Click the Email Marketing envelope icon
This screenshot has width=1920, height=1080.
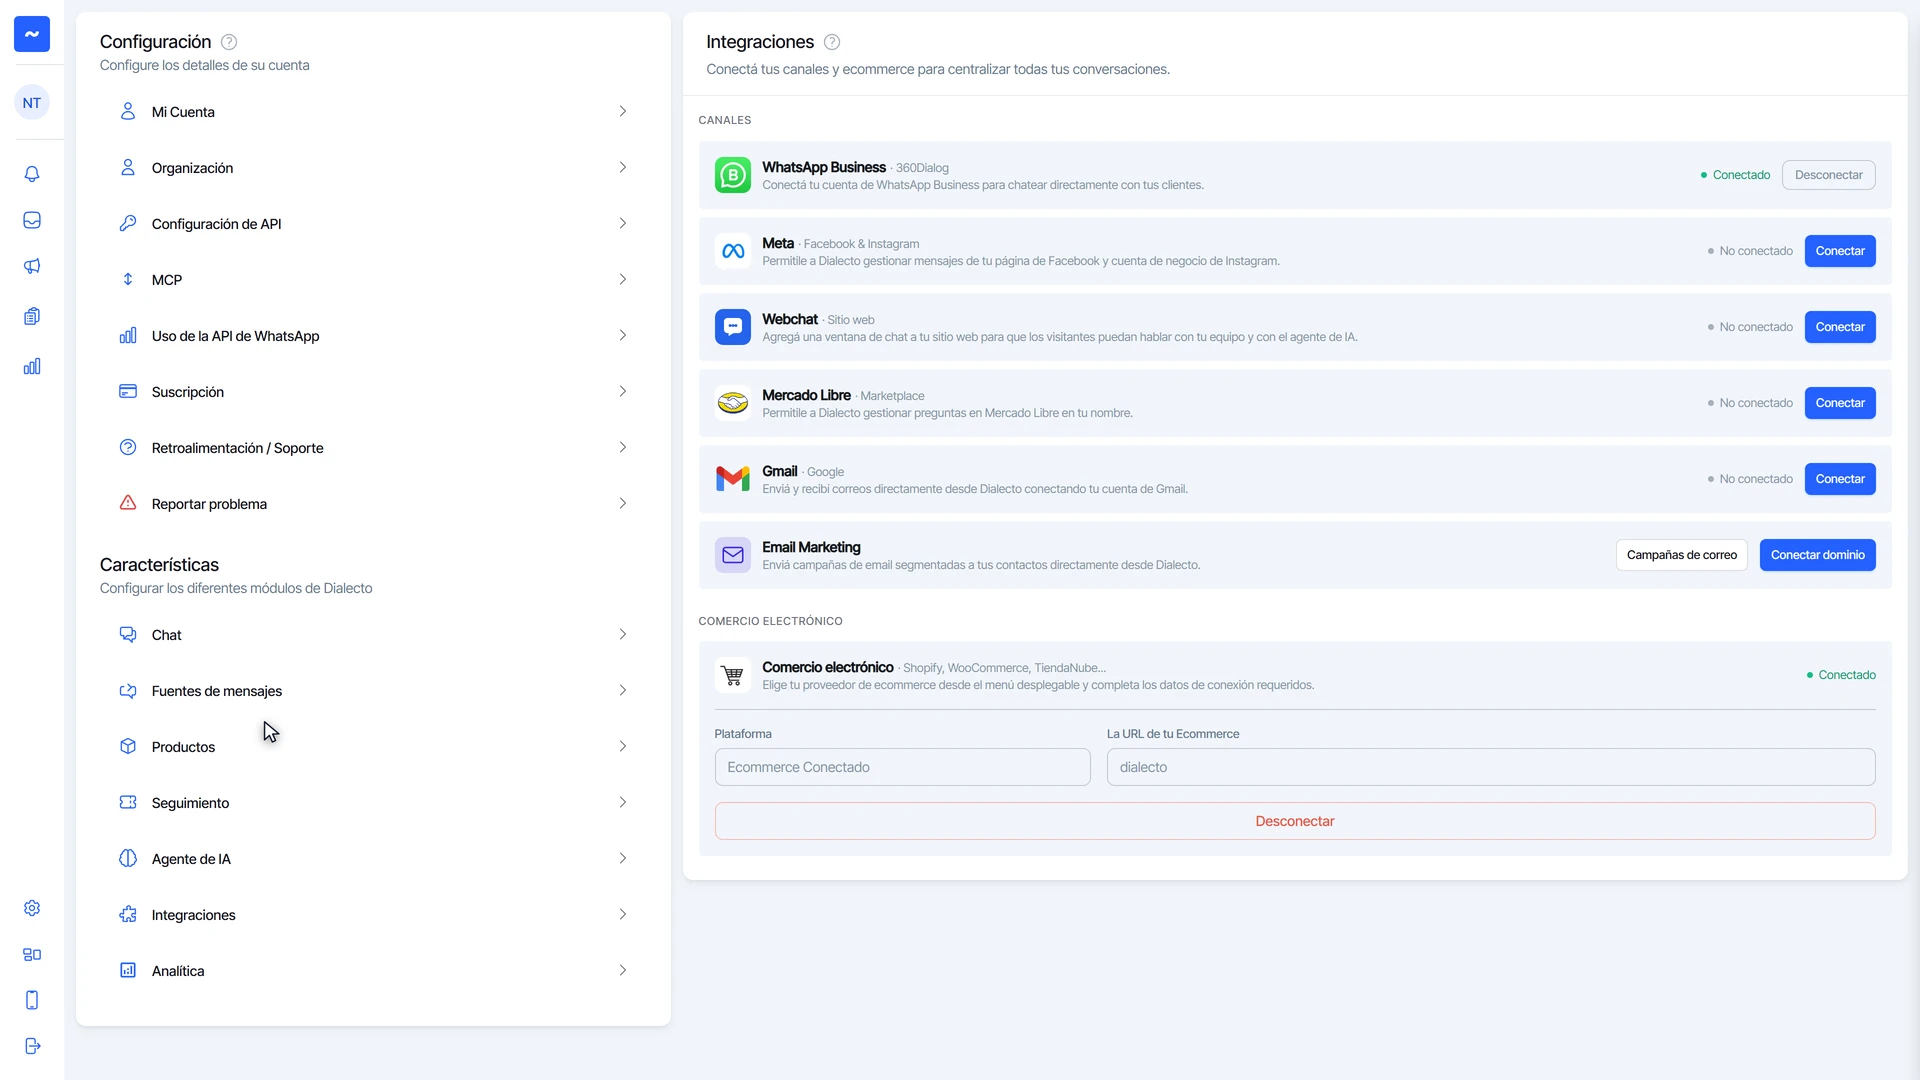click(733, 555)
